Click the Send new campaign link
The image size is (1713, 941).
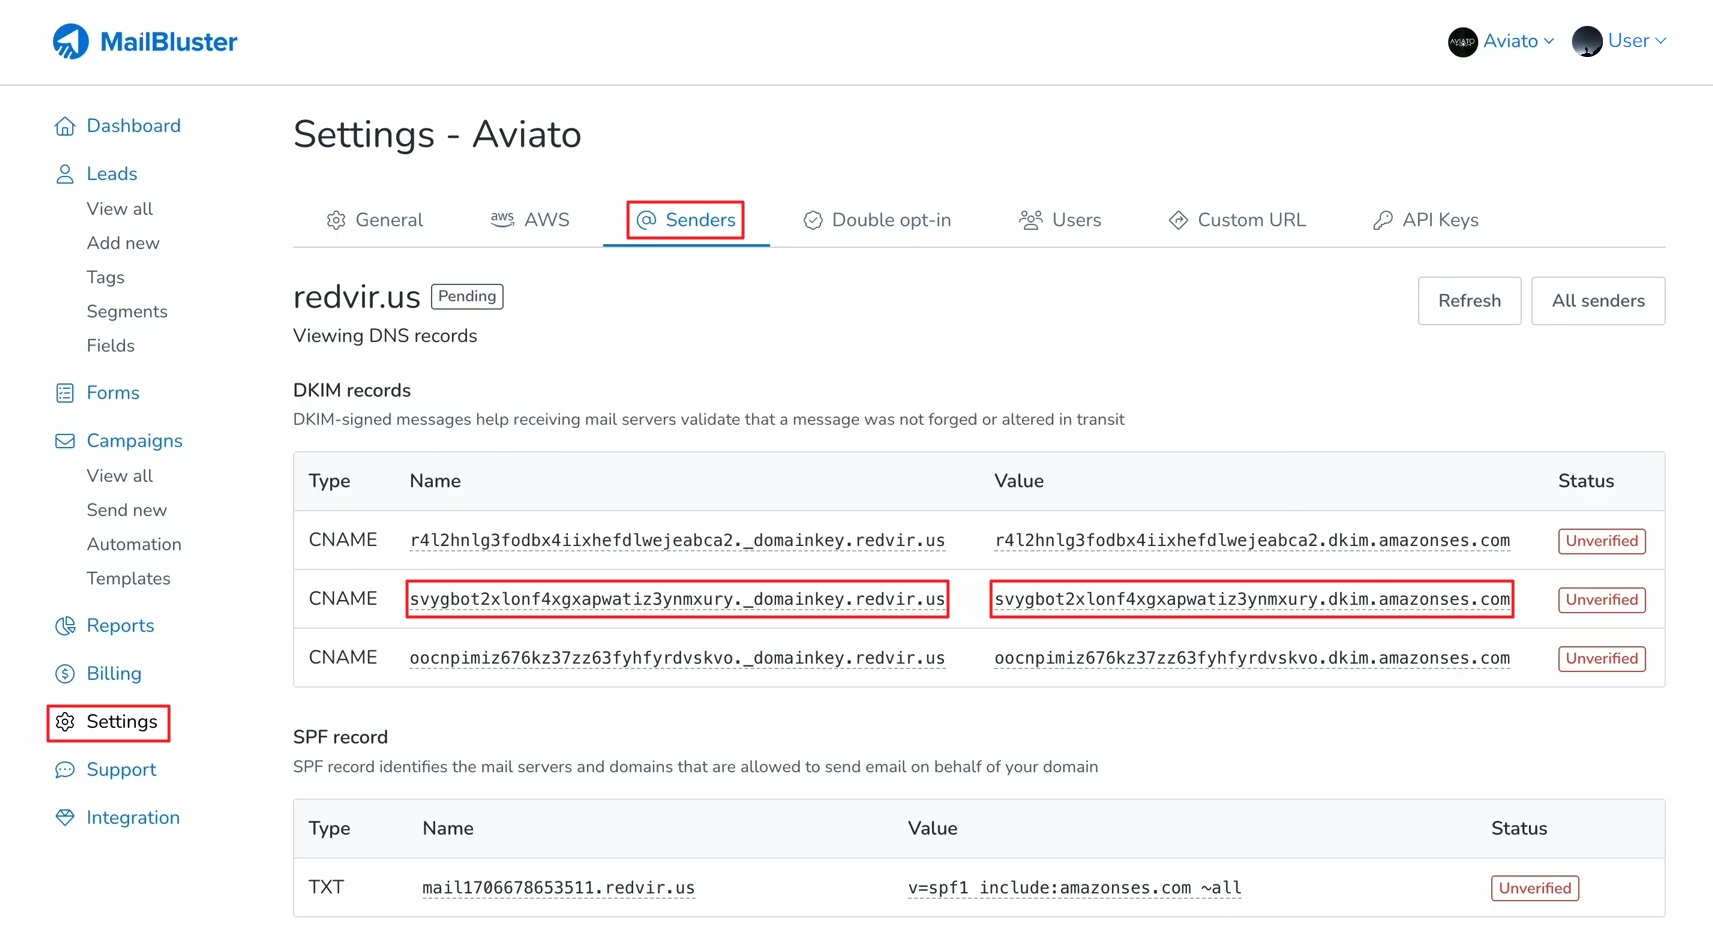tap(126, 509)
